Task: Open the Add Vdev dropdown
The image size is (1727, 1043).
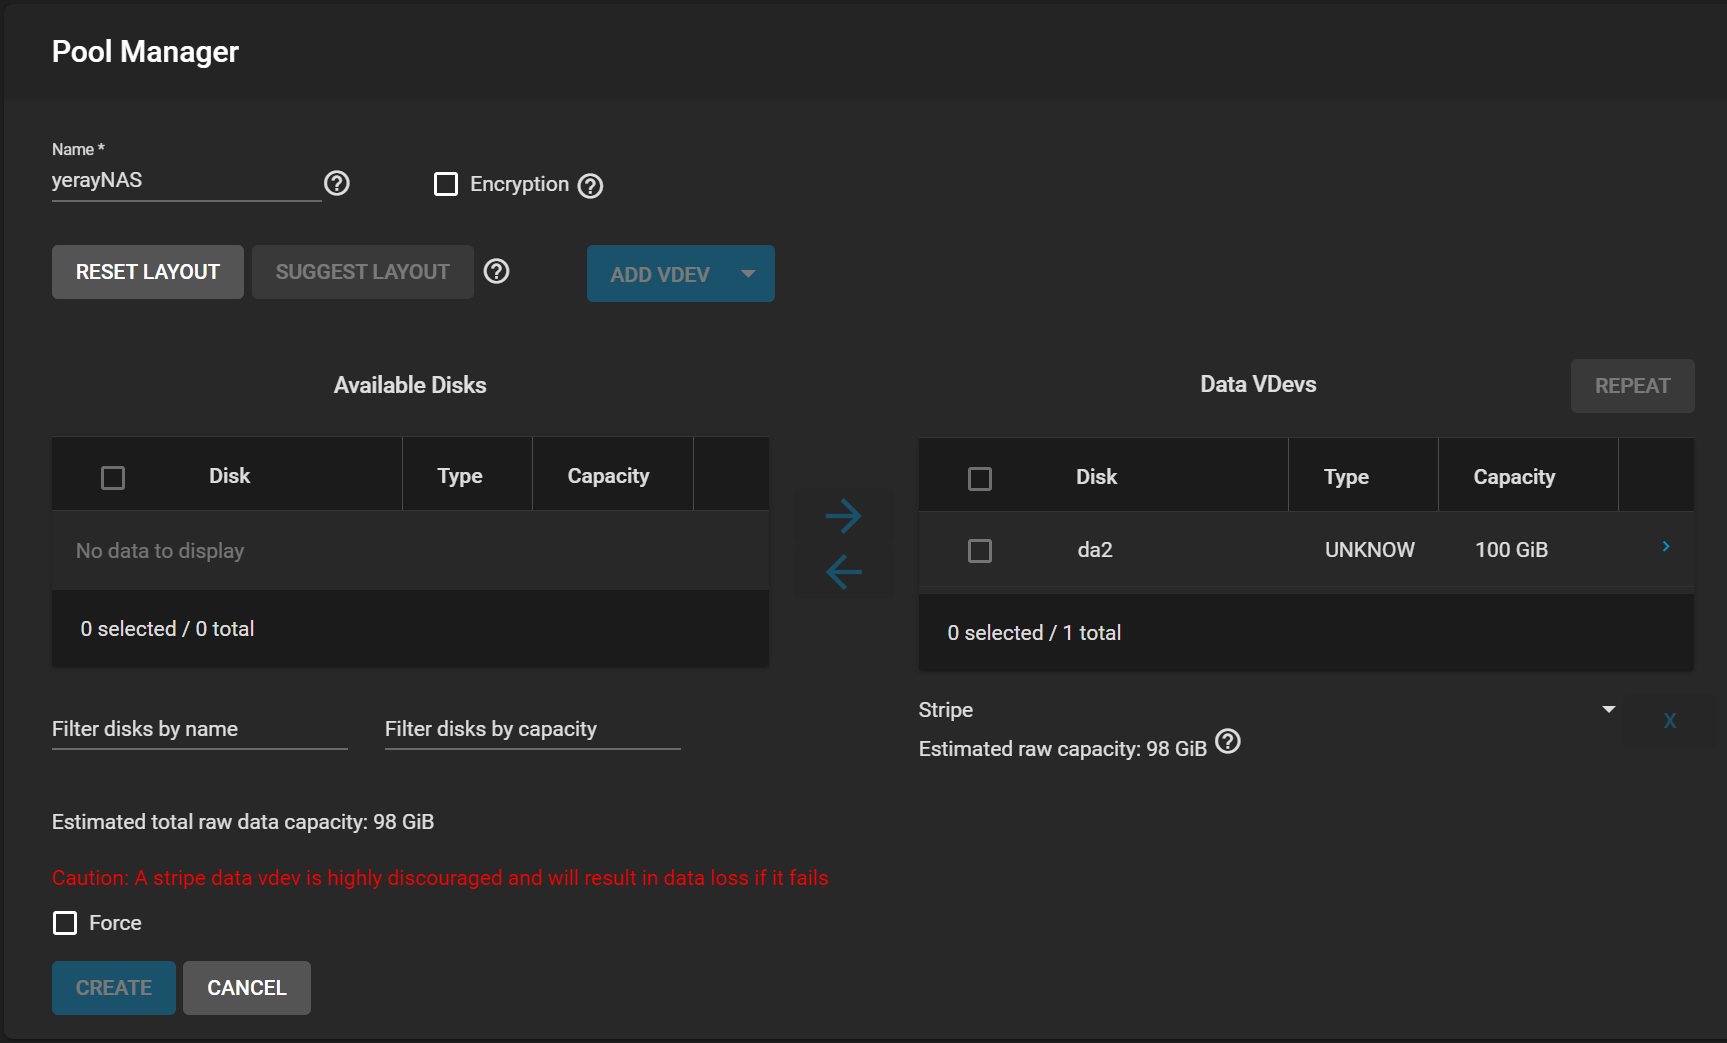Action: point(681,274)
